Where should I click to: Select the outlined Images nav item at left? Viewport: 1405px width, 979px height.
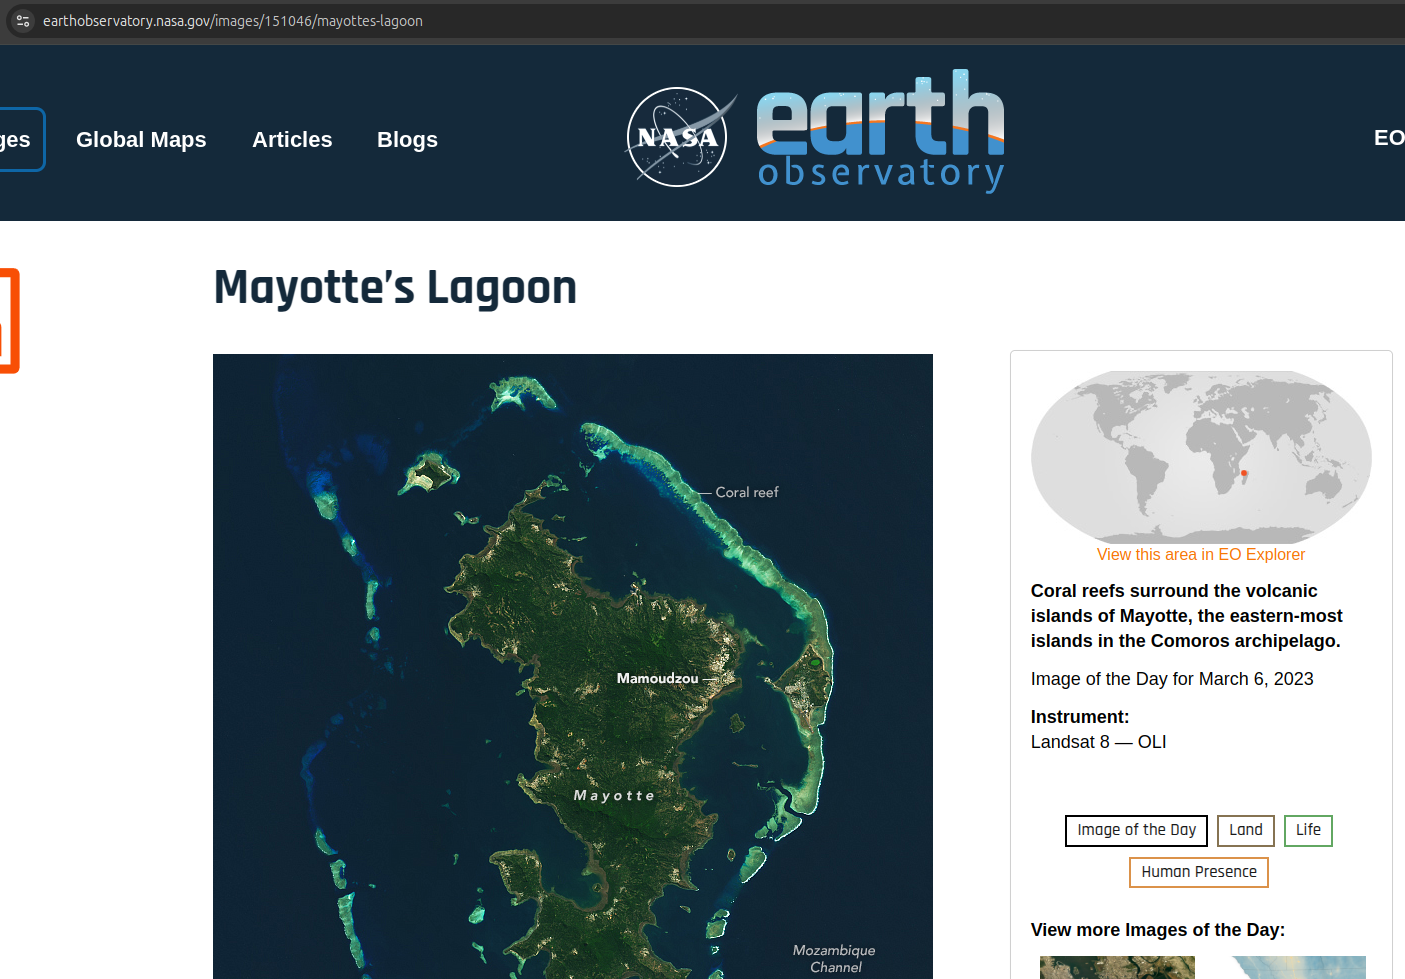(x=18, y=140)
